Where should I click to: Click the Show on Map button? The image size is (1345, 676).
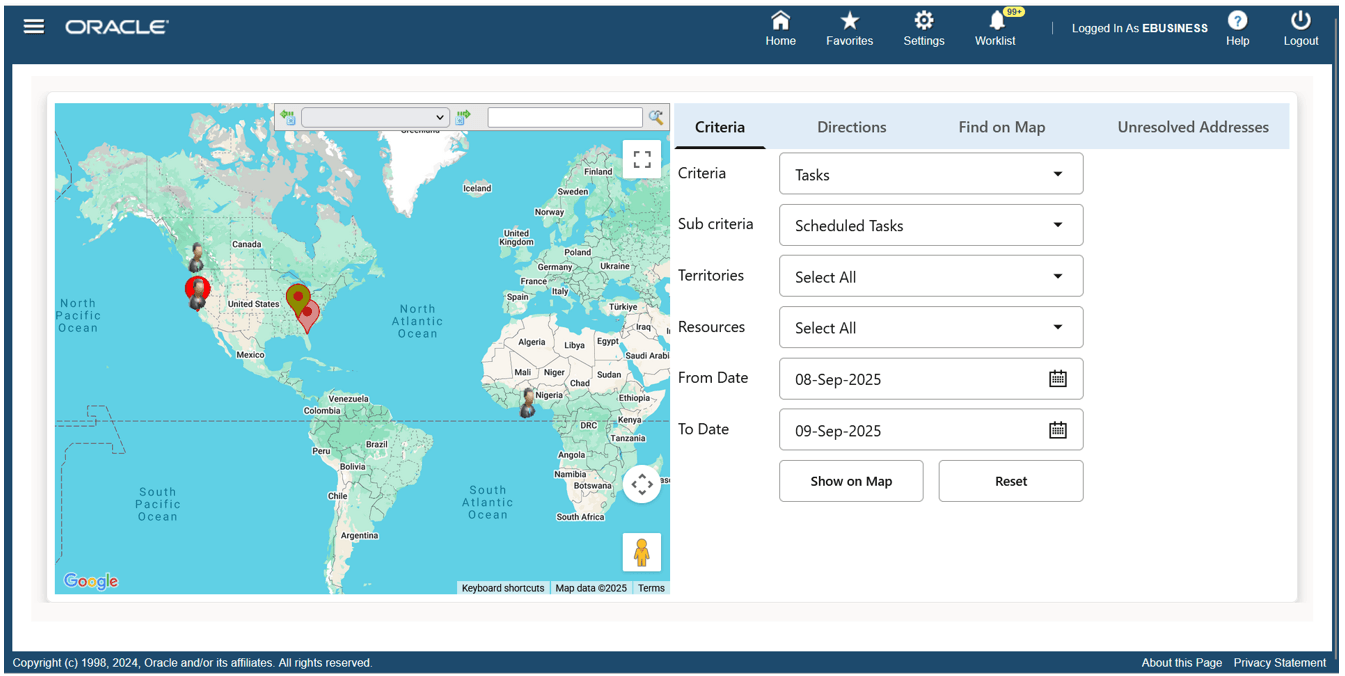(x=851, y=481)
